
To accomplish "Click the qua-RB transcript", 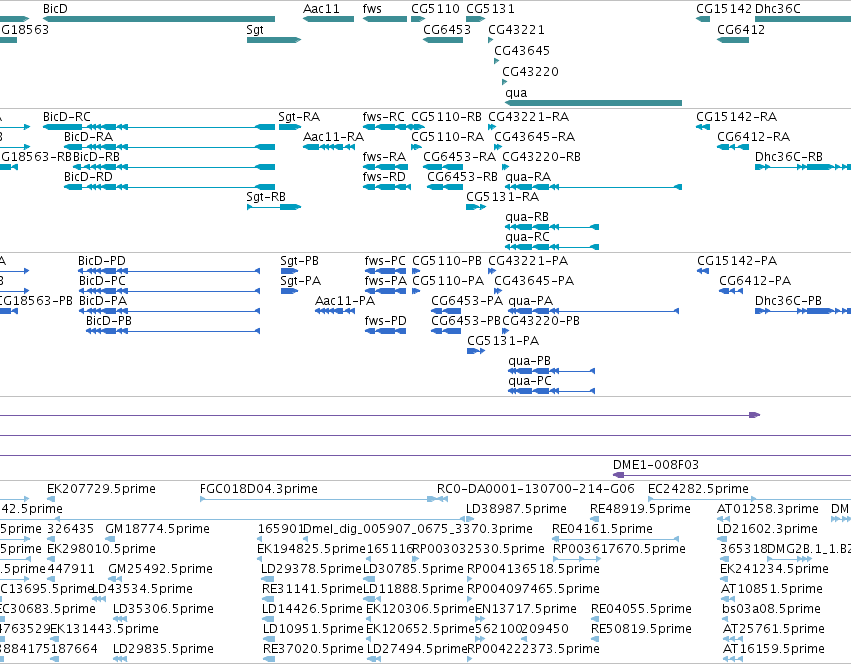I will tap(552, 227).
